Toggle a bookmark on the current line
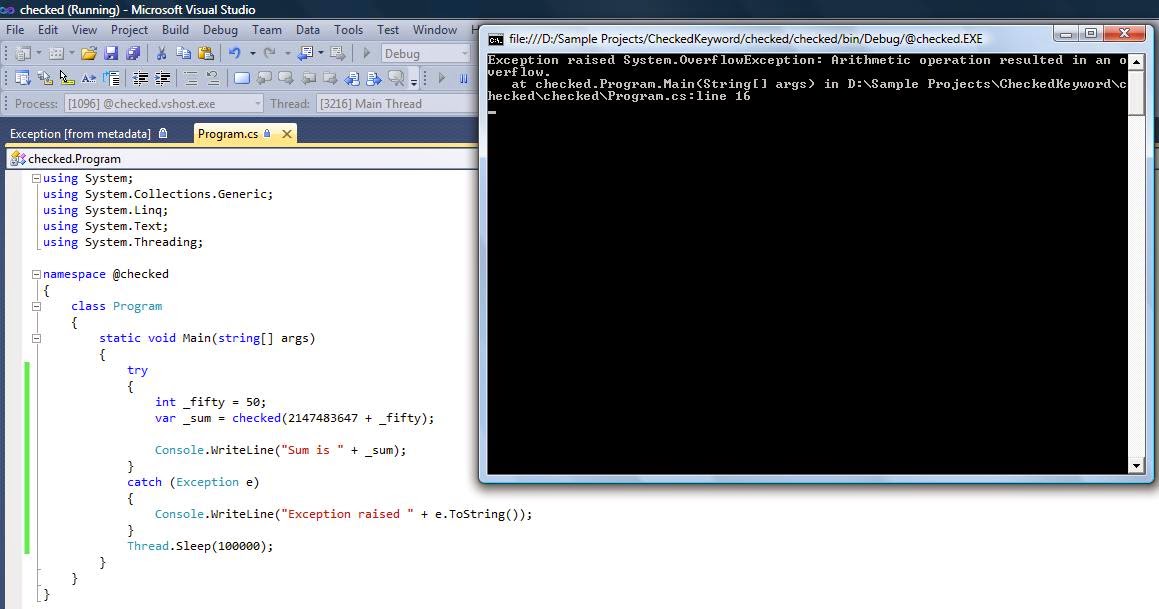The height and width of the screenshot is (609, 1159). click(x=242, y=78)
